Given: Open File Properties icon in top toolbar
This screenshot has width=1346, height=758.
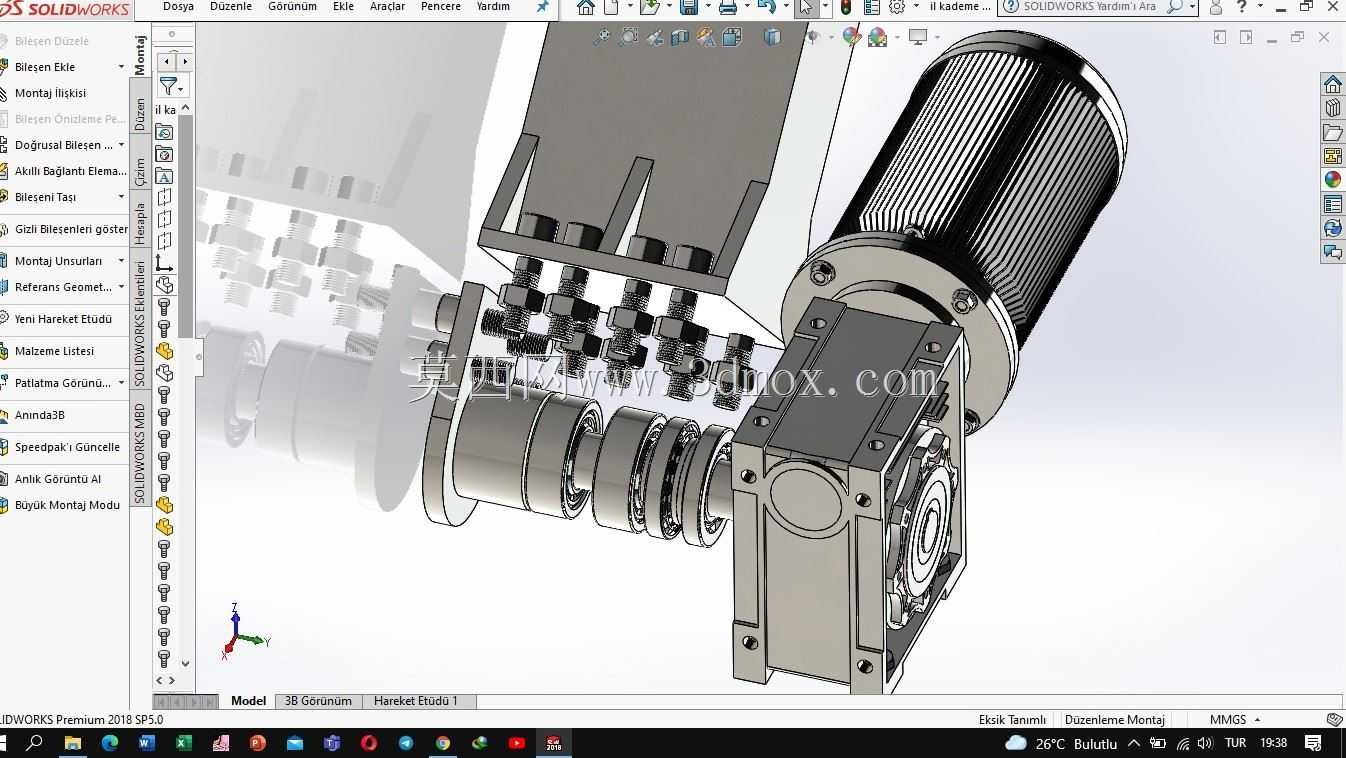Looking at the screenshot, I should point(871,7).
